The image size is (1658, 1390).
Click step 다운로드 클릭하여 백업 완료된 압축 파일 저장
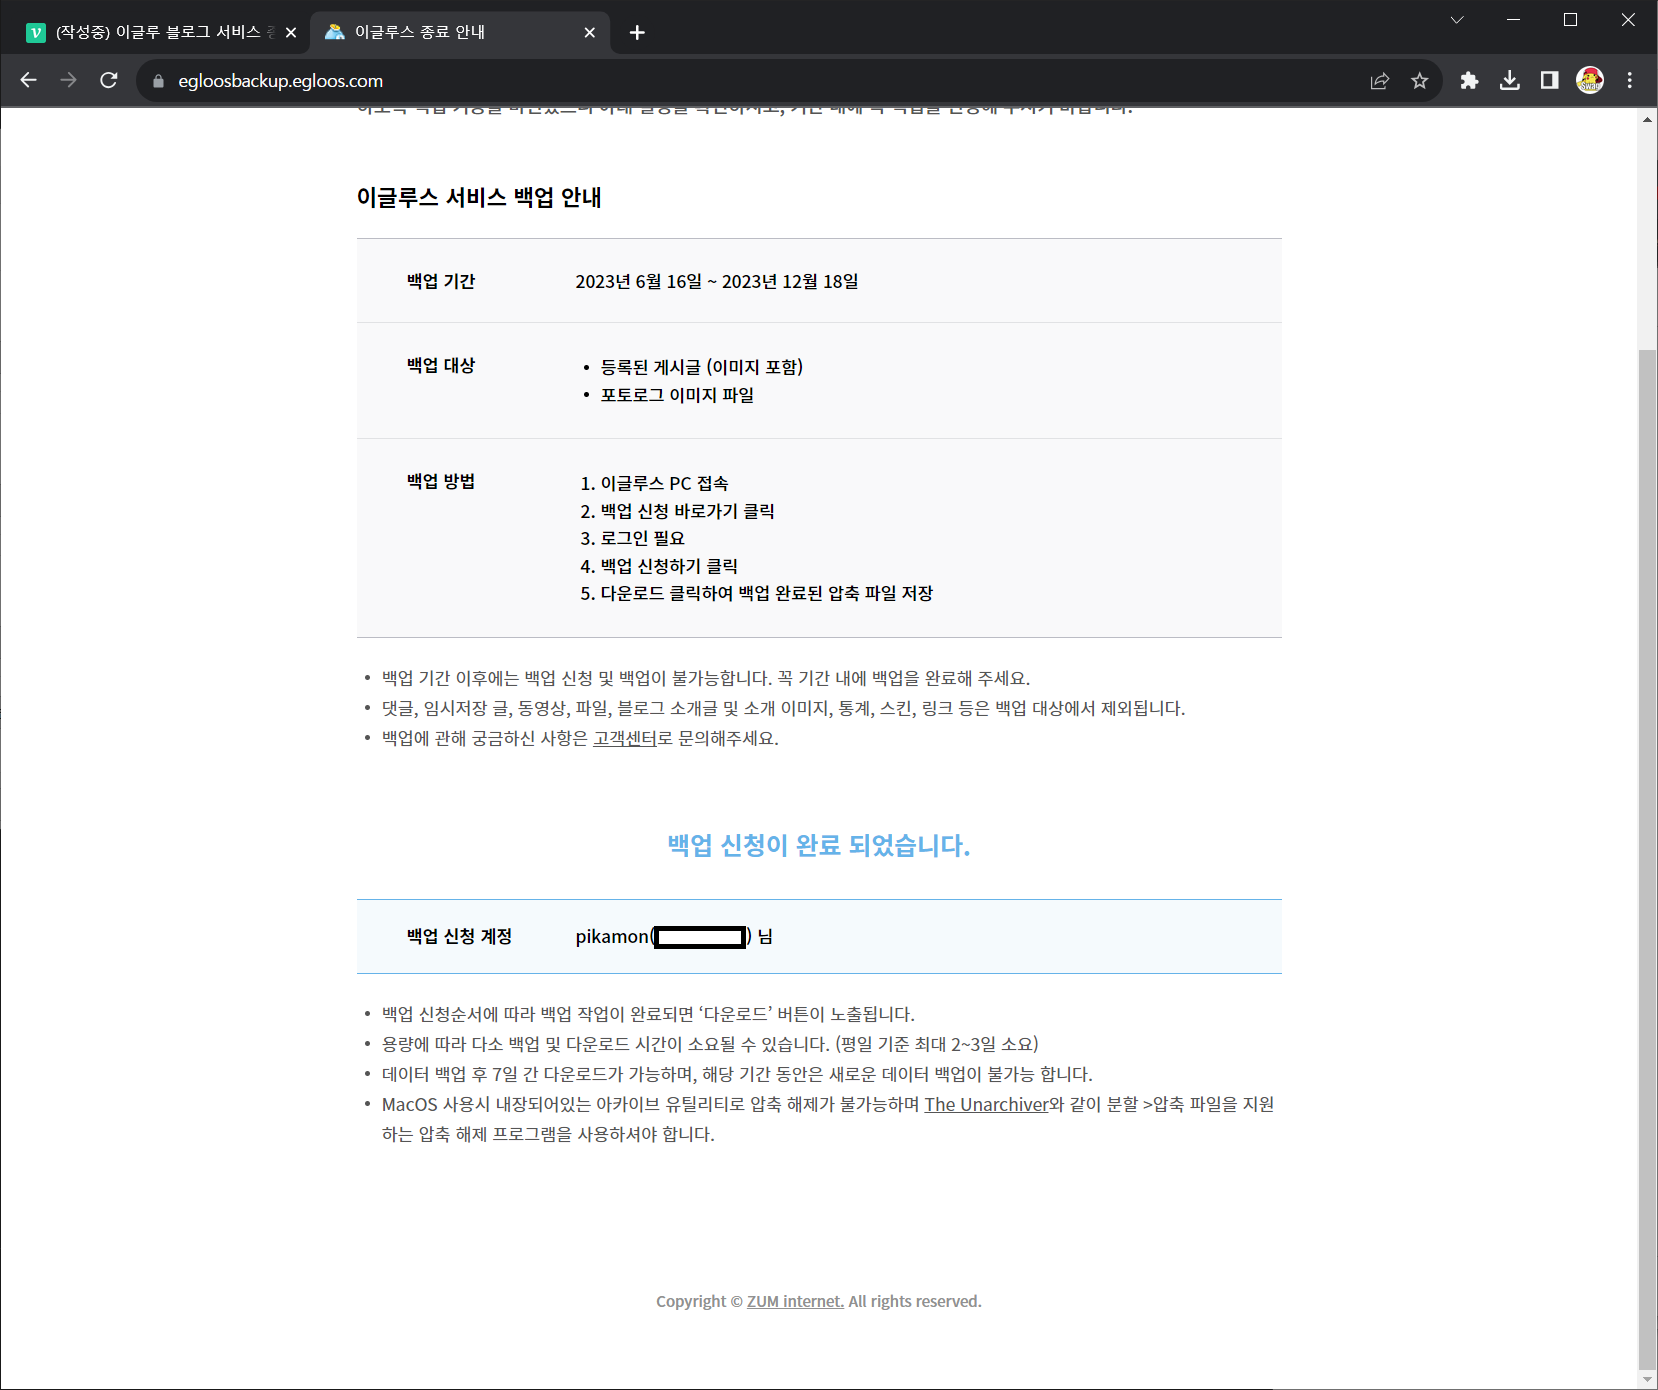767,593
